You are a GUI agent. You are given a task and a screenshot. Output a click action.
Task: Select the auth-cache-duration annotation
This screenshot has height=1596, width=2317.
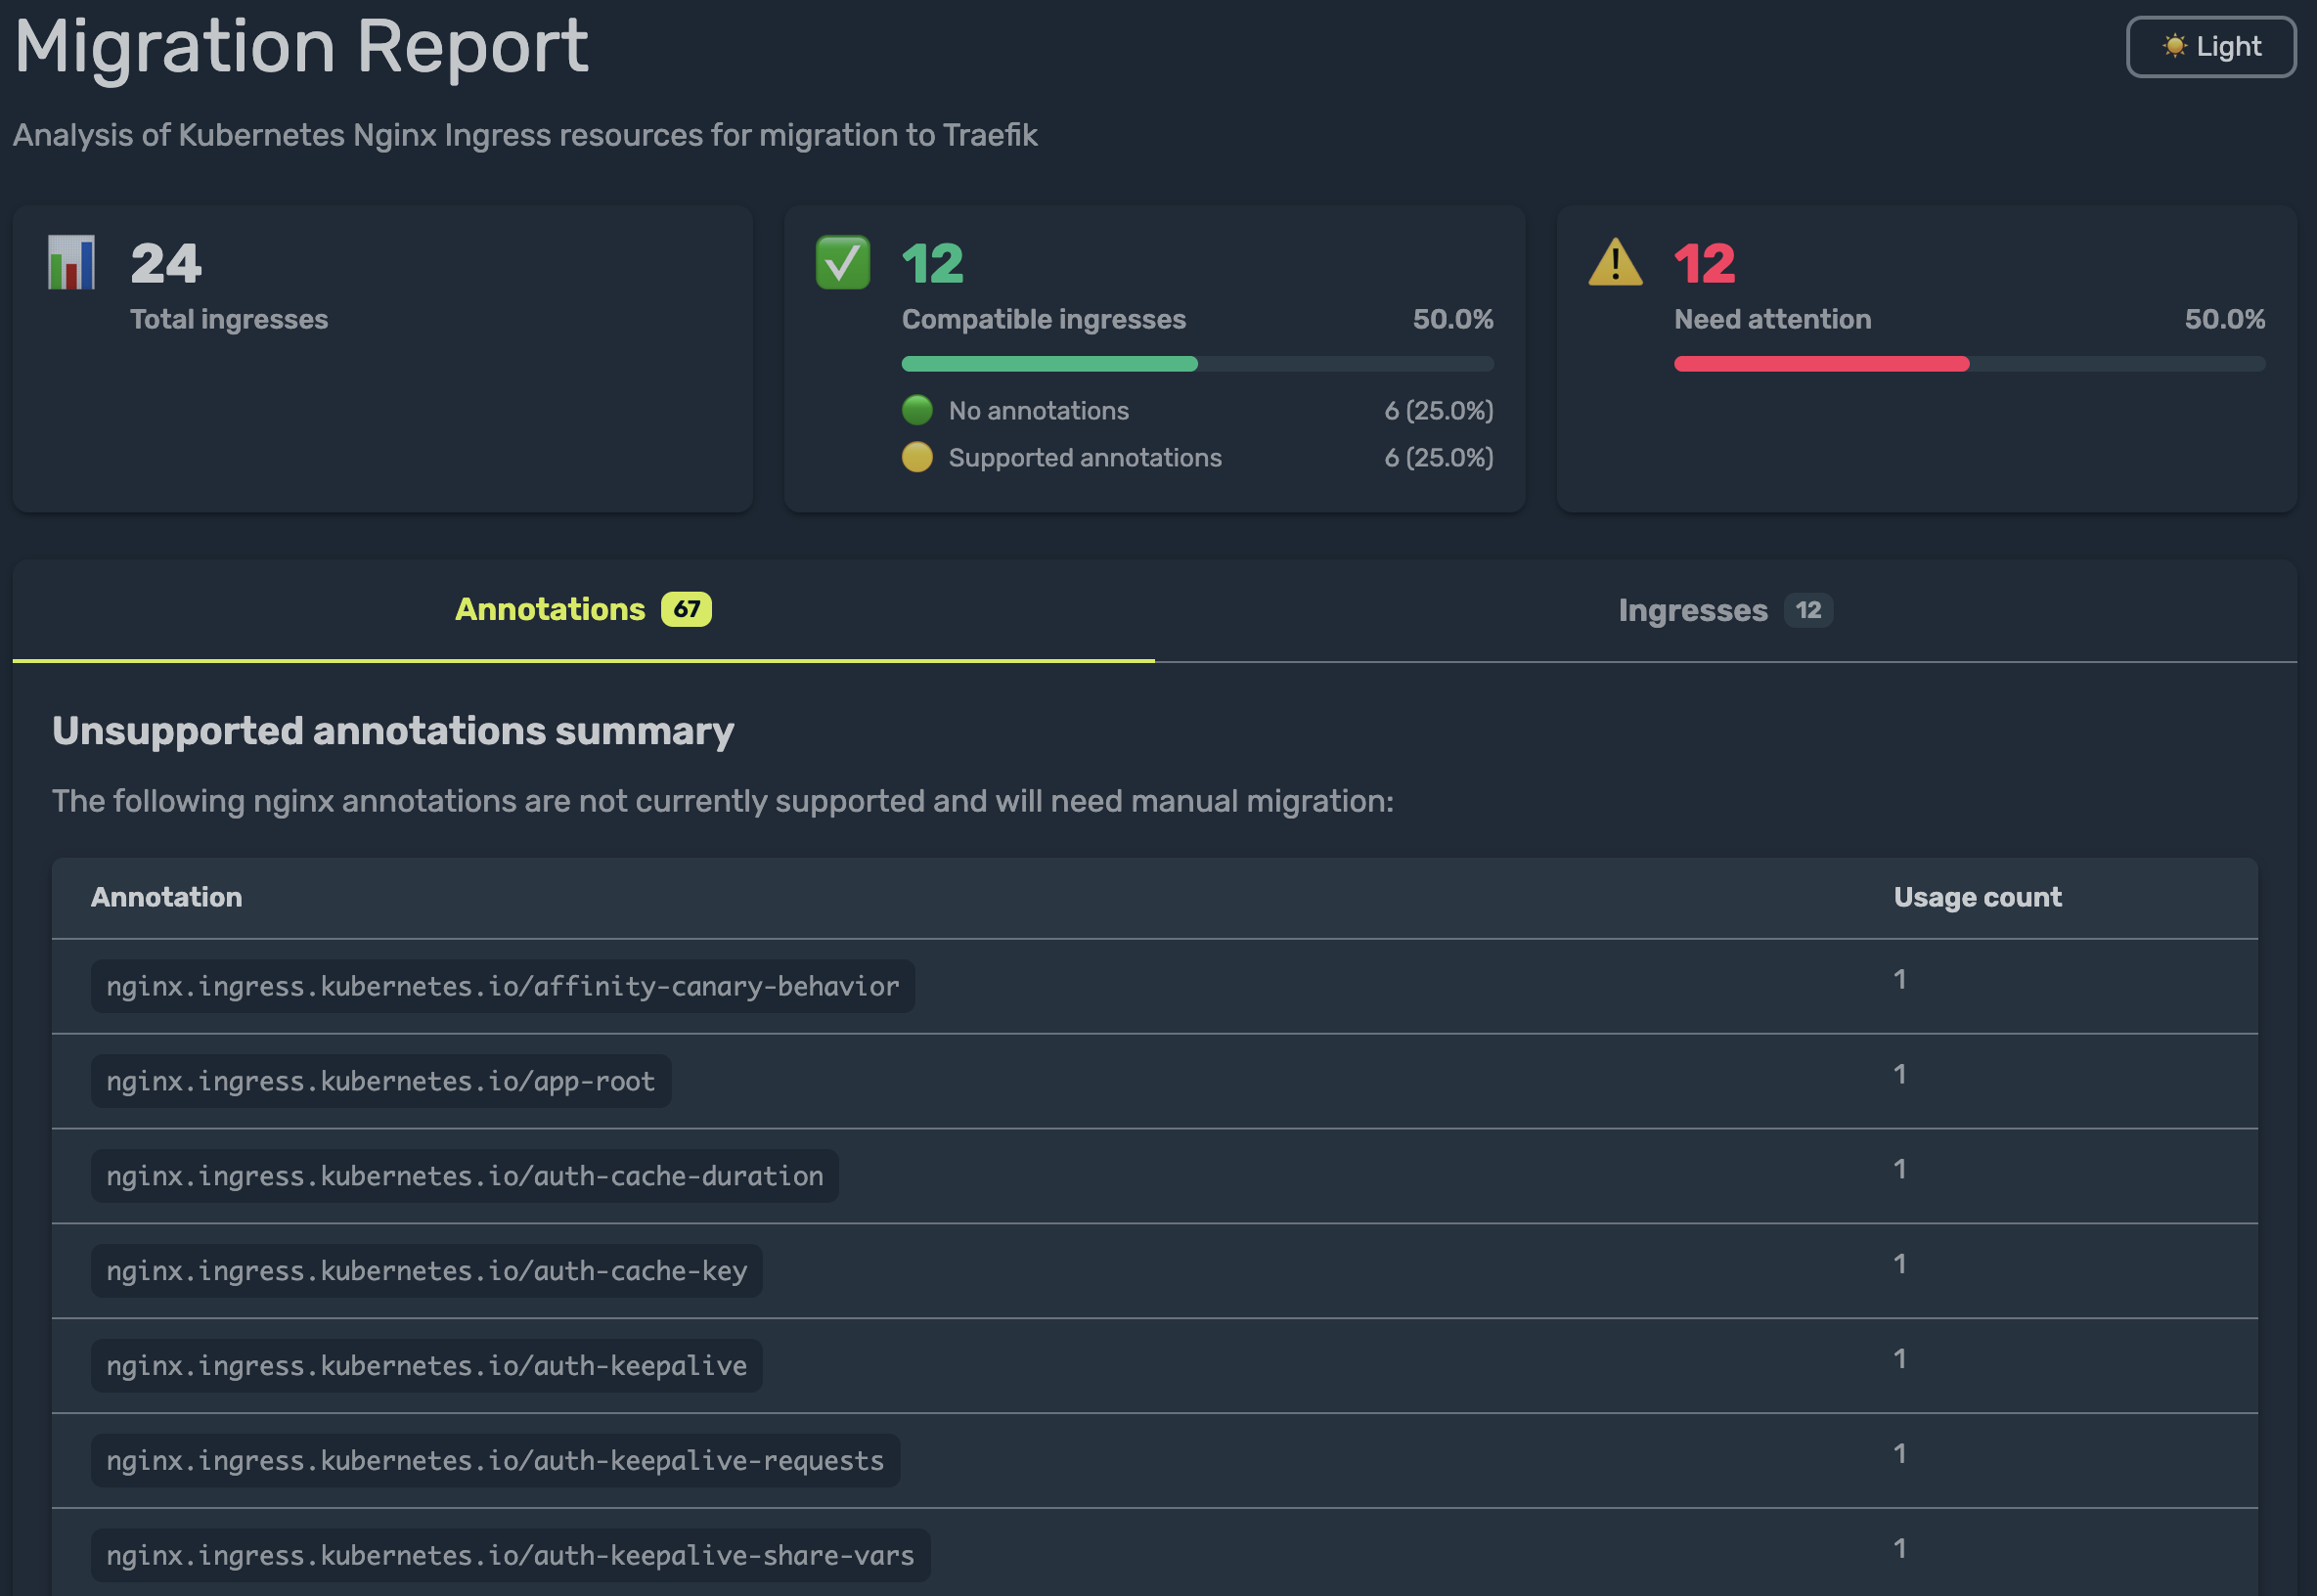[x=465, y=1176]
